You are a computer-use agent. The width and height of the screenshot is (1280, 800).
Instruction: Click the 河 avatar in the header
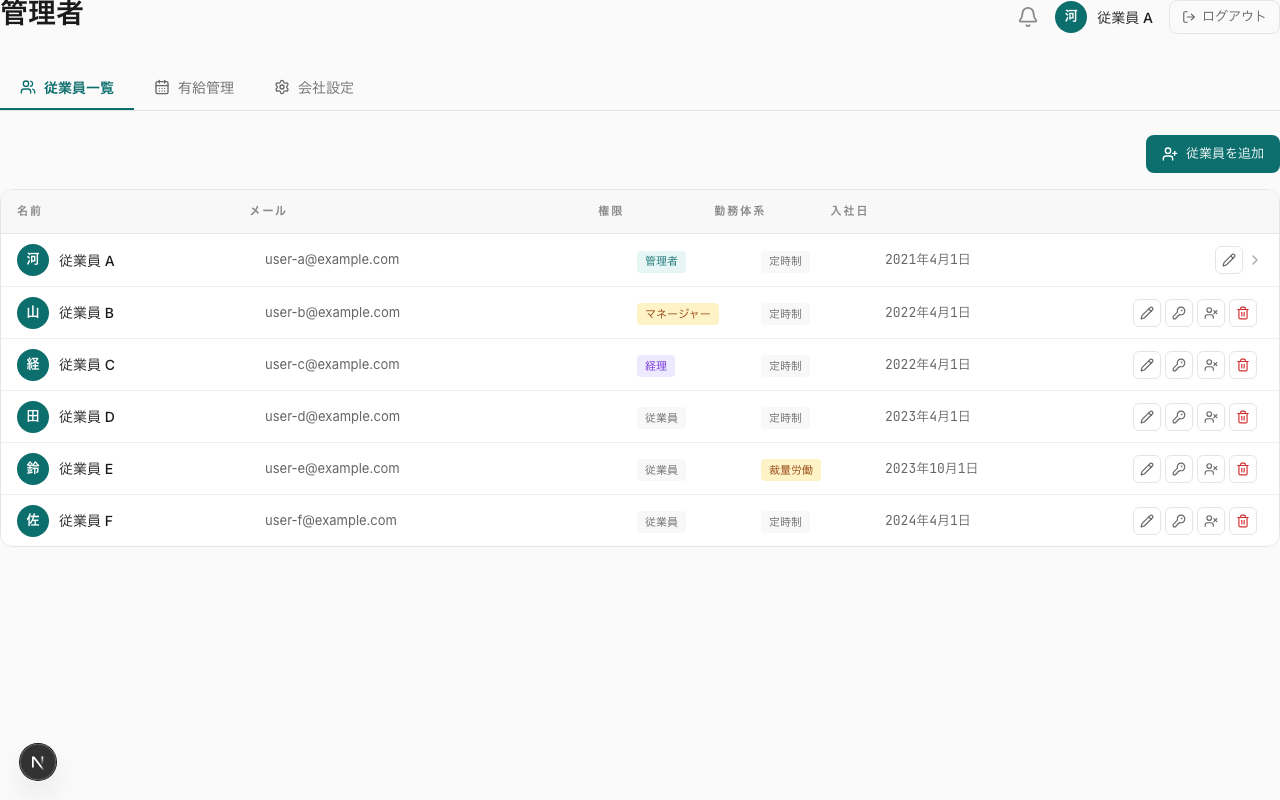point(1070,17)
